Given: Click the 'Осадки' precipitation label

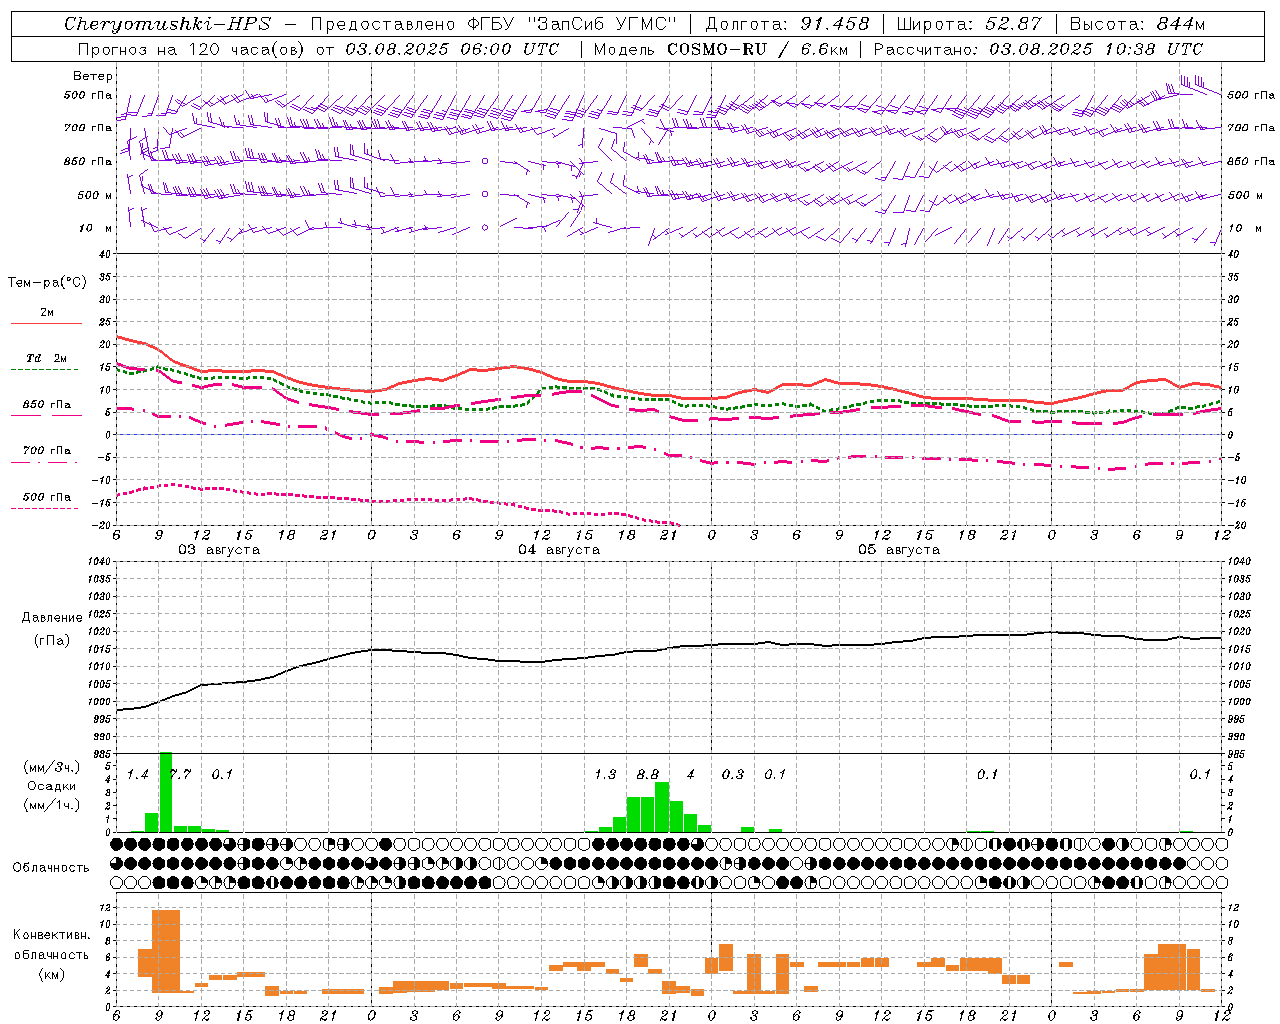Looking at the screenshot, I should coord(51,786).
